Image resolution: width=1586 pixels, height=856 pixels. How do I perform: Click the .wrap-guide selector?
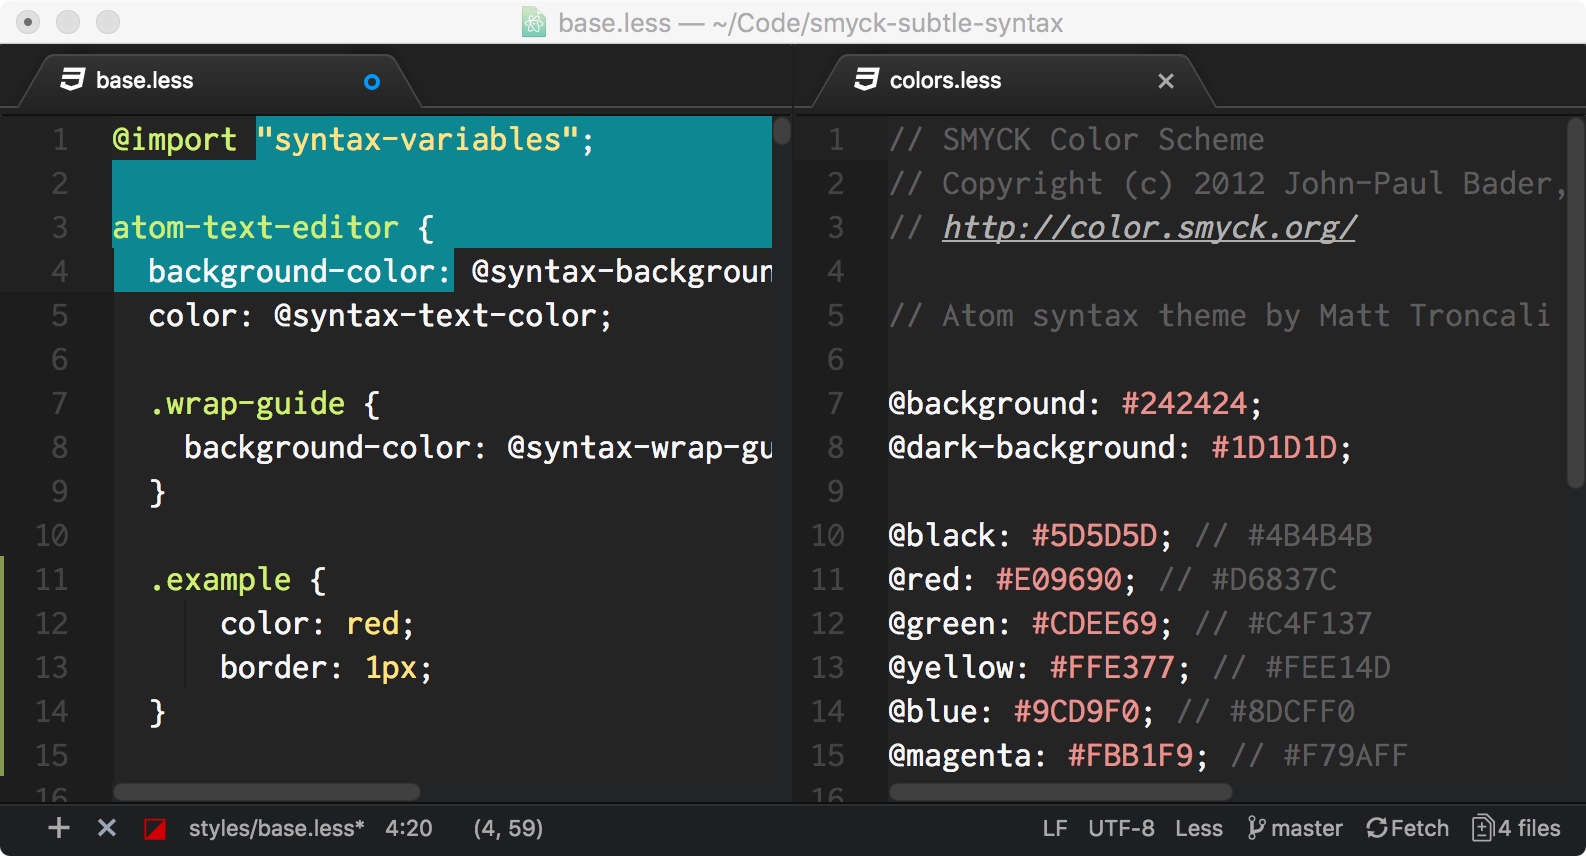point(247,404)
